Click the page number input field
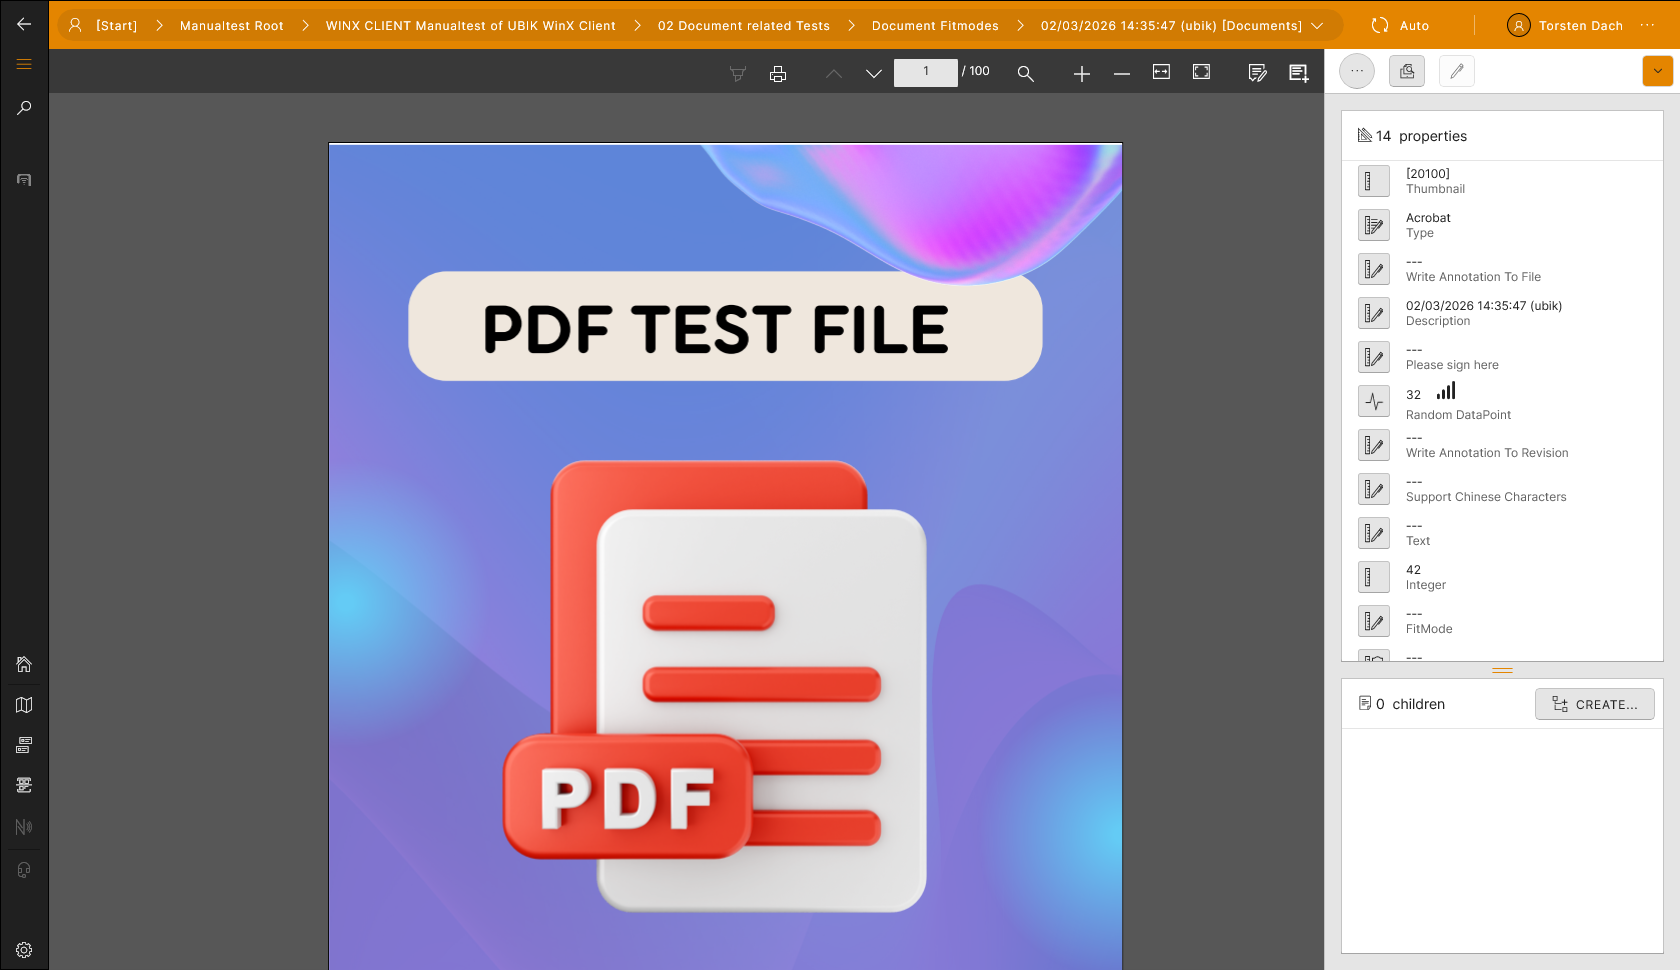1680x970 pixels. tap(925, 72)
